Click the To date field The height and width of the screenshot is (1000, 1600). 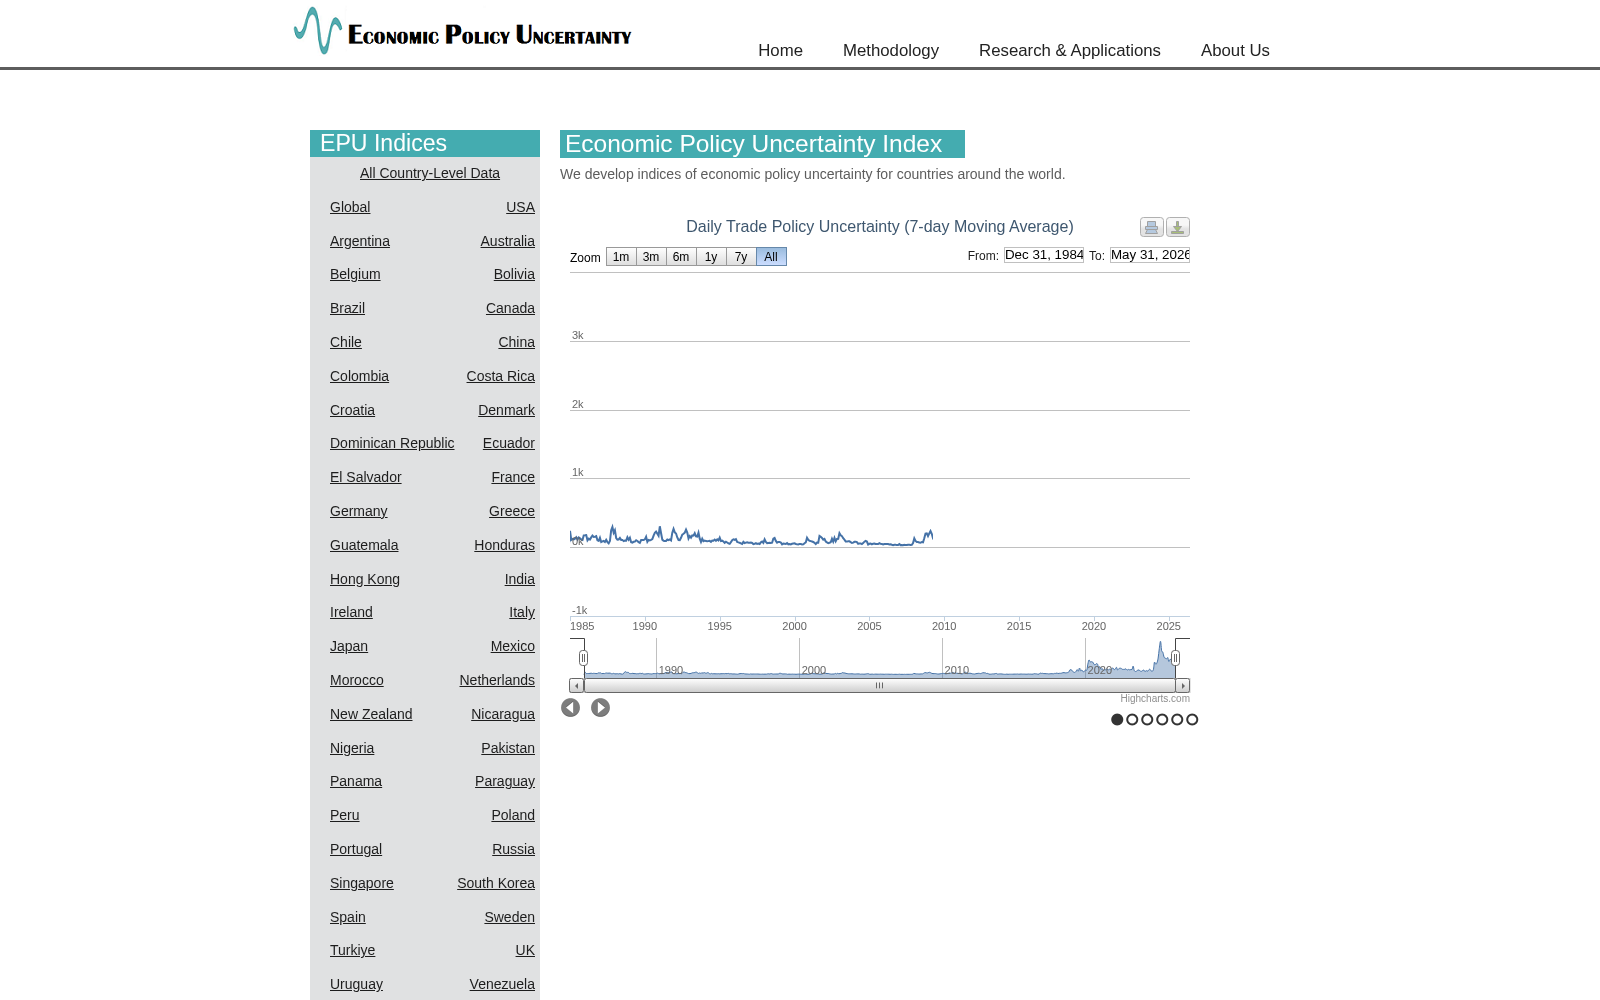pyautogui.click(x=1150, y=255)
